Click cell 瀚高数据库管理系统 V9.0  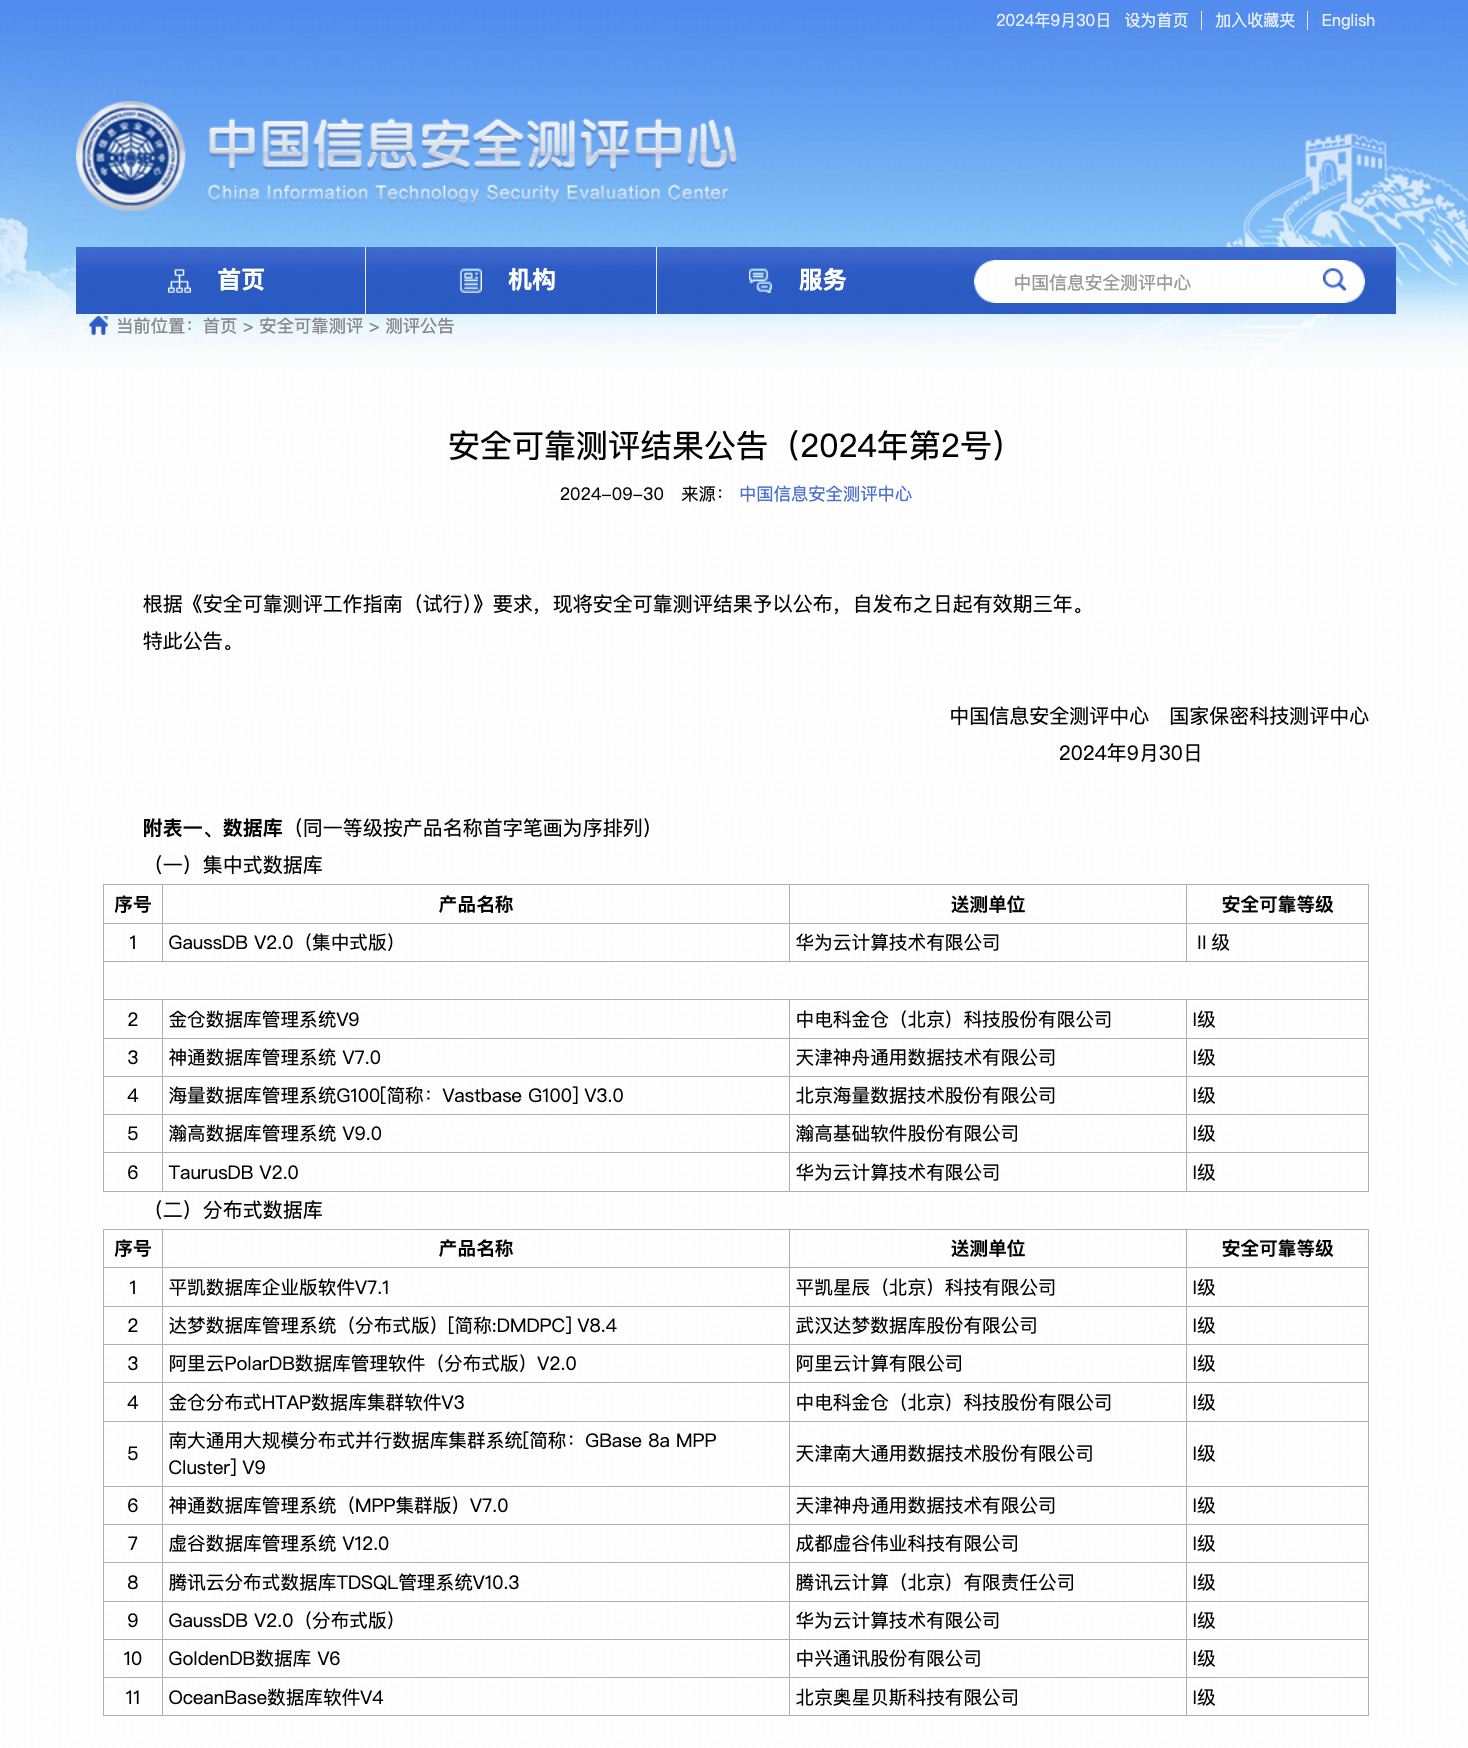point(476,1134)
